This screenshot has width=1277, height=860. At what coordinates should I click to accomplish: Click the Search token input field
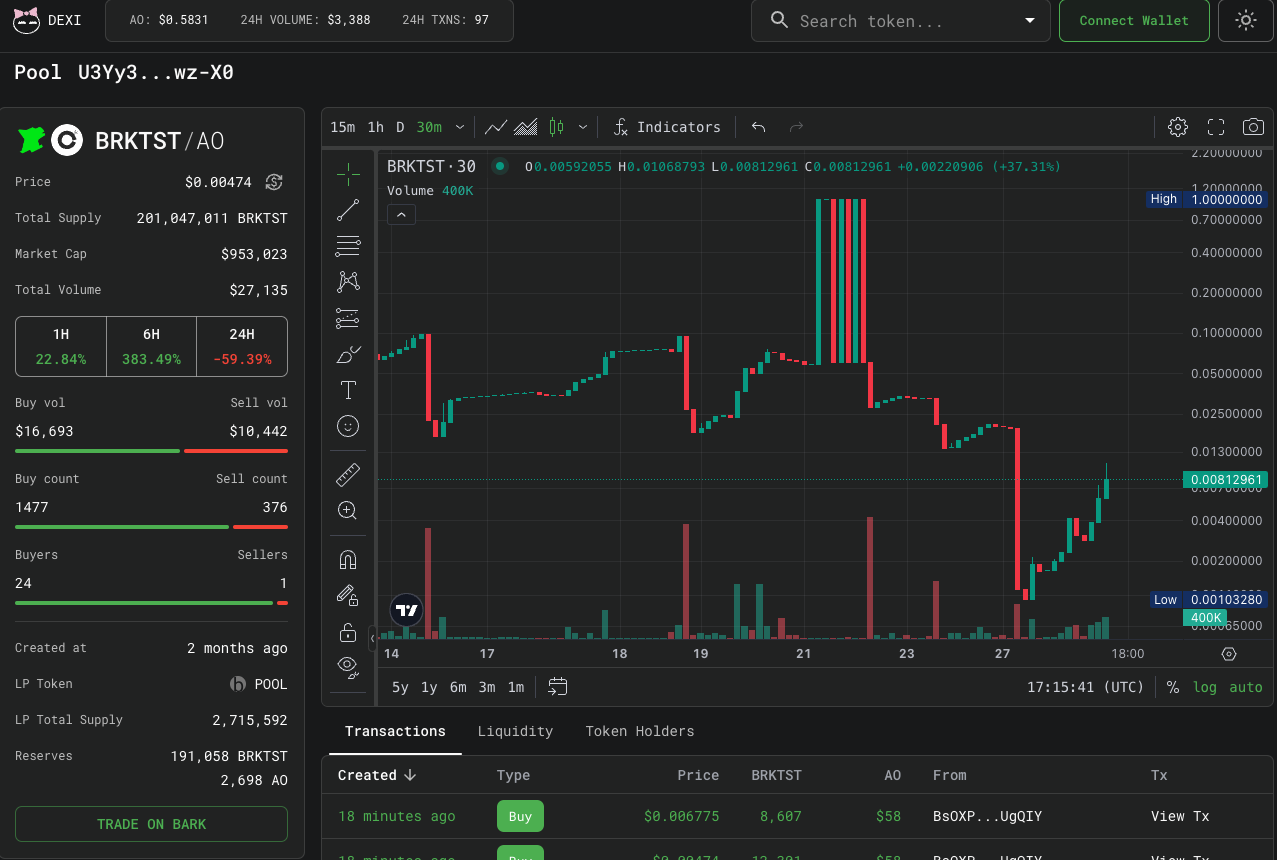point(895,21)
